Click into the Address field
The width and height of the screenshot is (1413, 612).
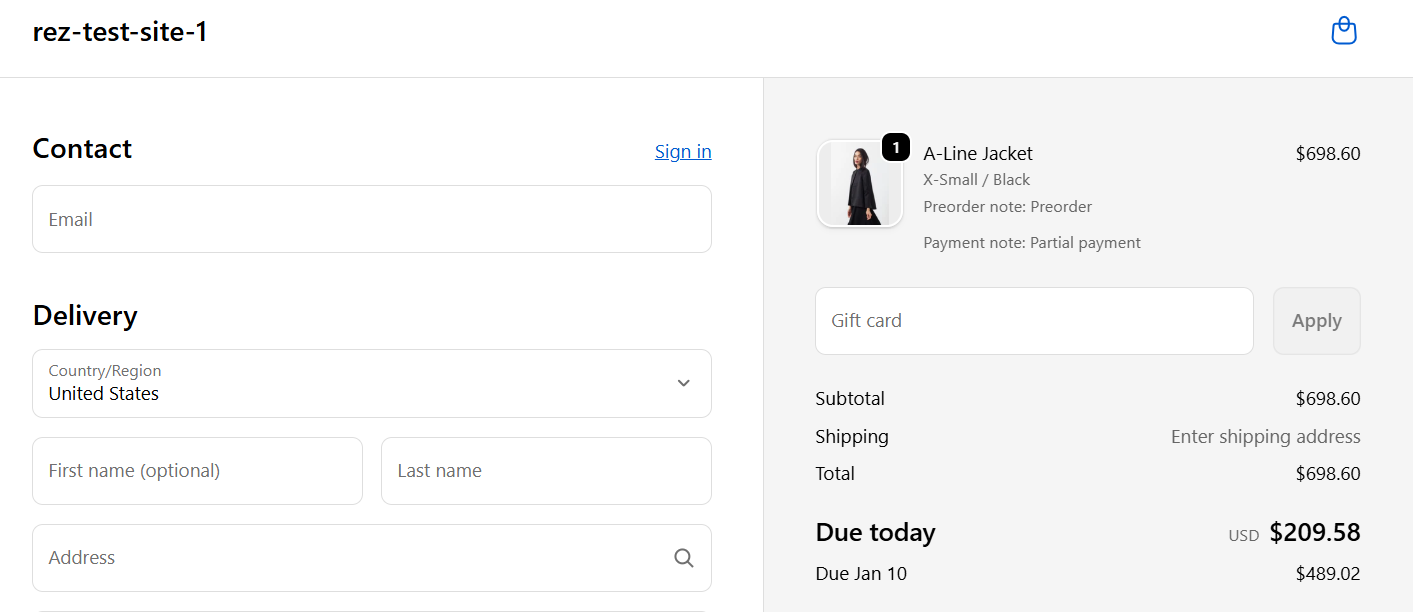(x=350, y=558)
